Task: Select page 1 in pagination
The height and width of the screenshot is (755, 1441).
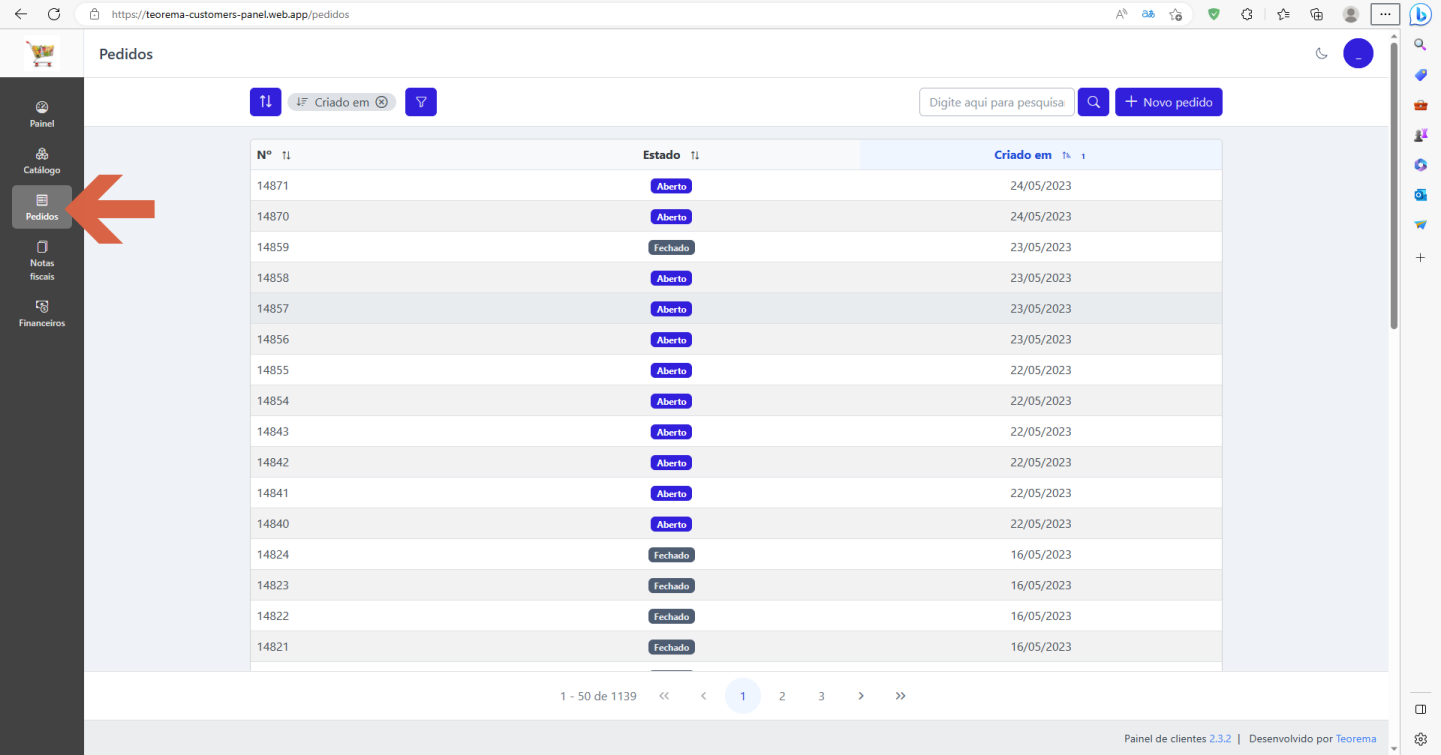Action: point(743,696)
